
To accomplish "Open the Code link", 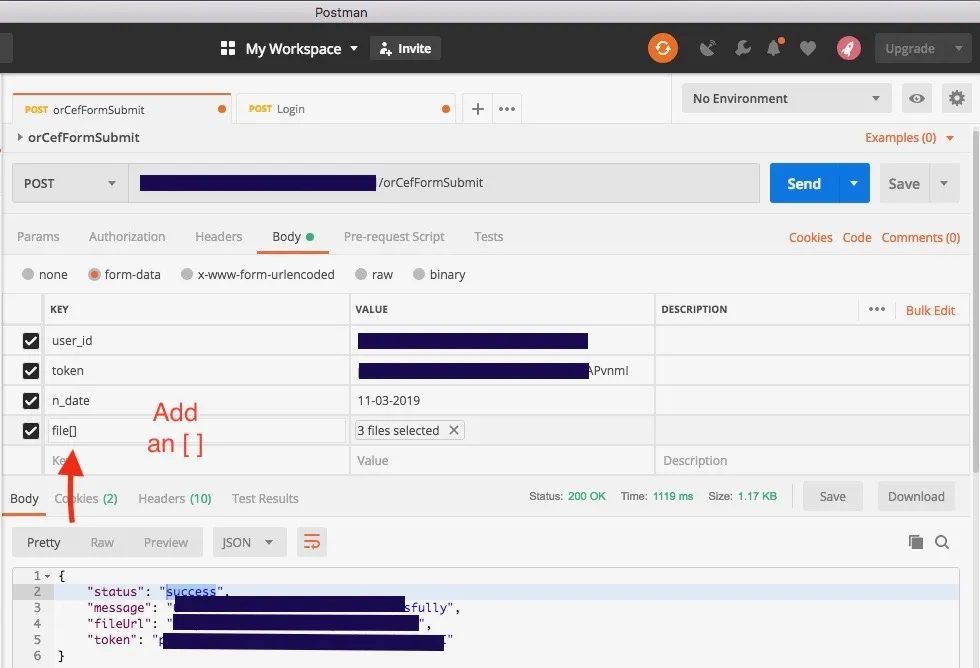I will pyautogui.click(x=856, y=237).
